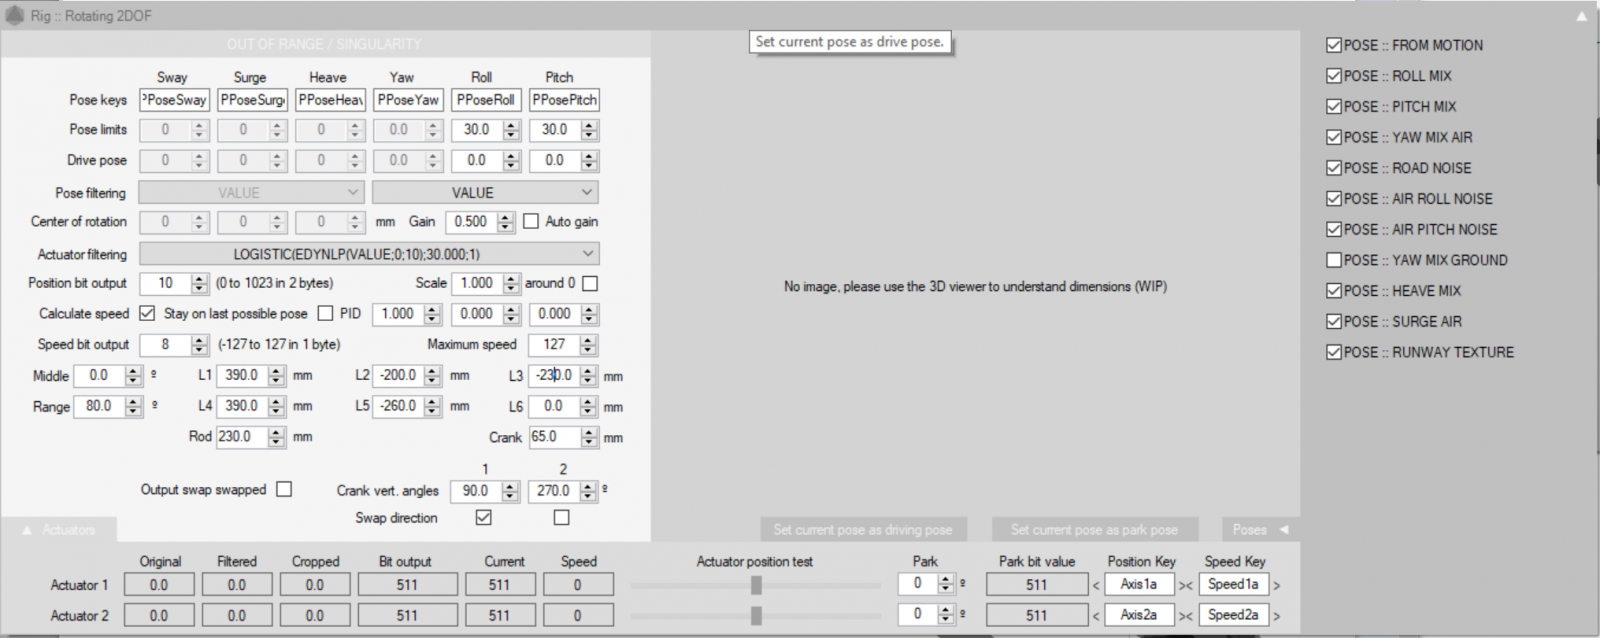The image size is (1600, 638).
Task: Disable POSE :: RUNWAY TEXTURE
Action: (x=1333, y=352)
